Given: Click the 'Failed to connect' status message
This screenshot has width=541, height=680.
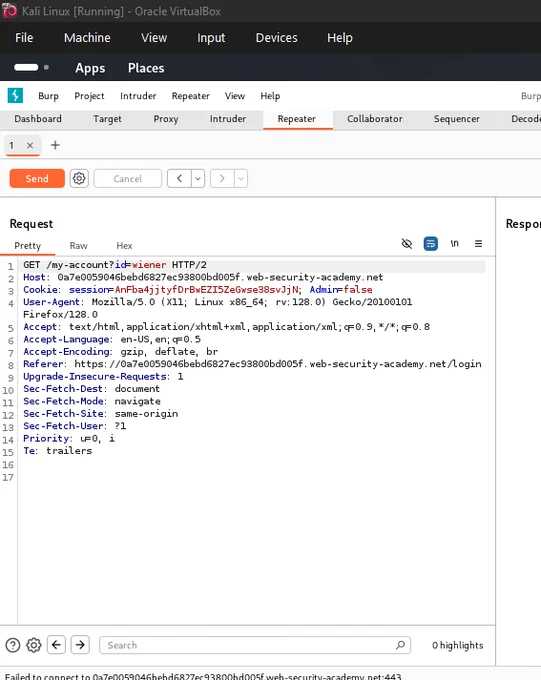Looking at the screenshot, I should 203,676.
